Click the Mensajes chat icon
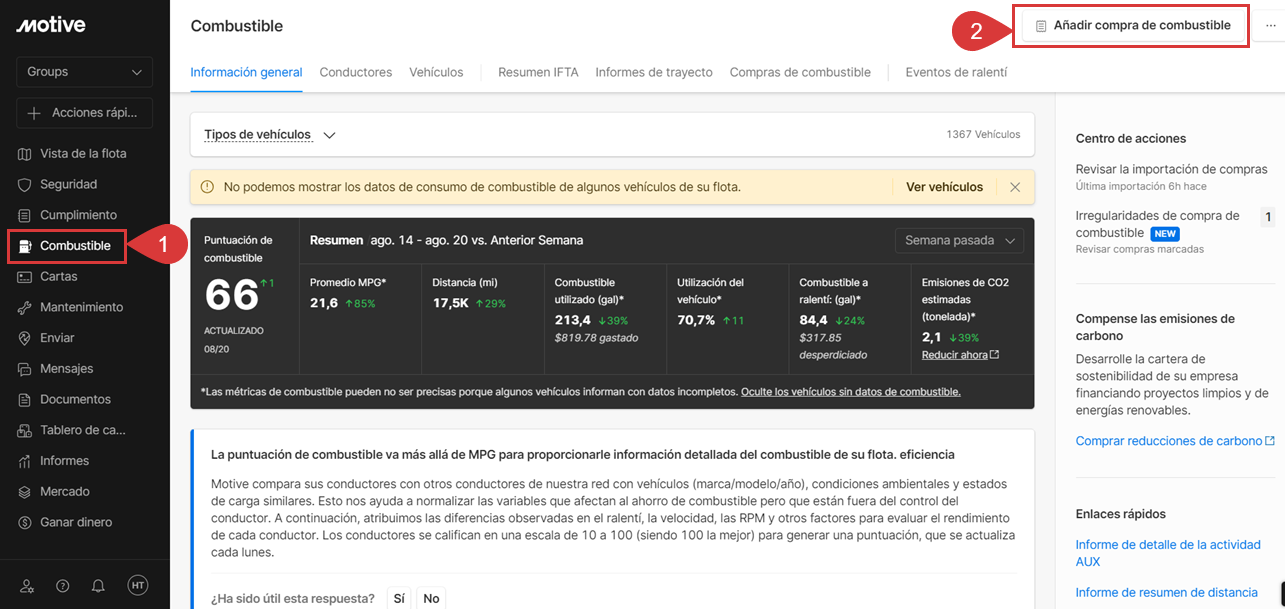The width and height of the screenshot is (1285, 609). click(25, 369)
